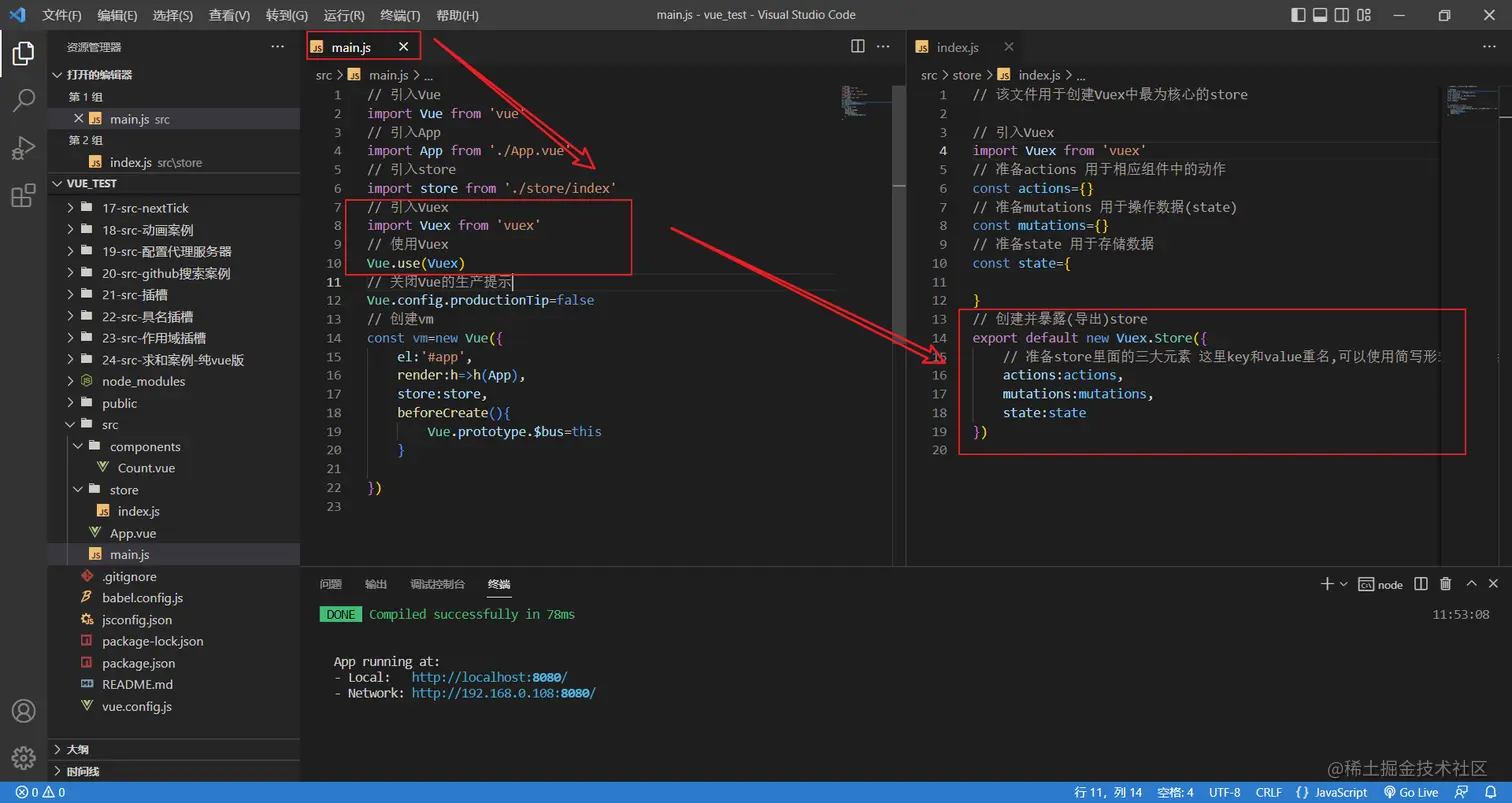
Task: Change the CRLF end of line sequence
Action: 1269,792
